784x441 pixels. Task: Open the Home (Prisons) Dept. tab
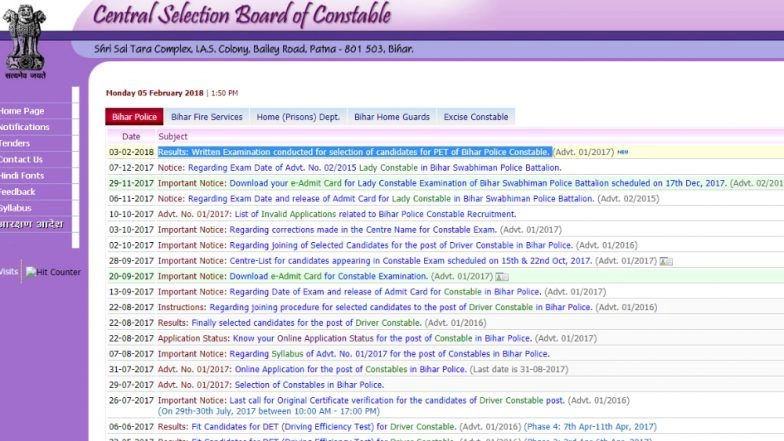pyautogui.click(x=298, y=116)
